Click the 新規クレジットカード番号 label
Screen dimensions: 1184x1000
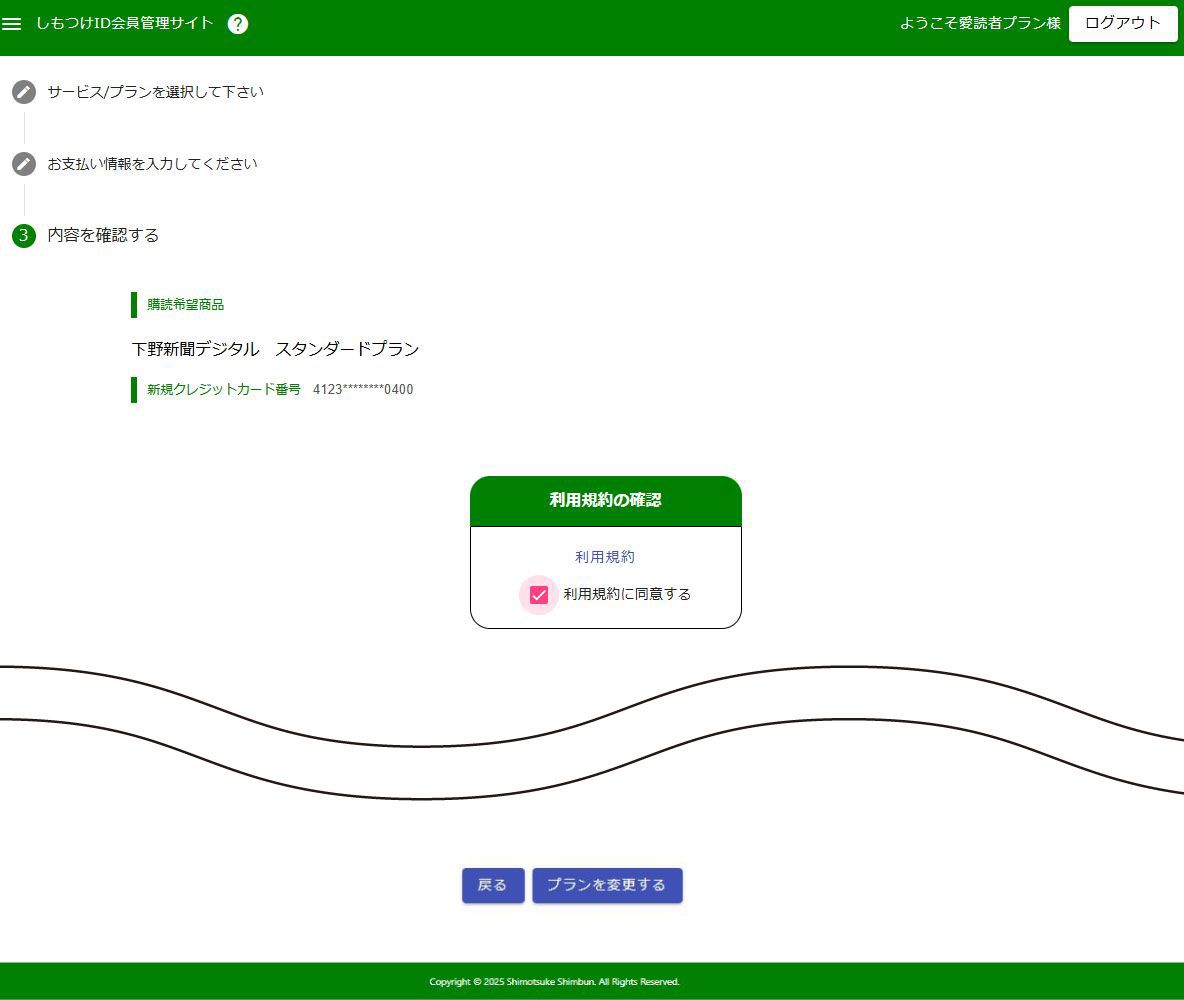click(x=224, y=390)
